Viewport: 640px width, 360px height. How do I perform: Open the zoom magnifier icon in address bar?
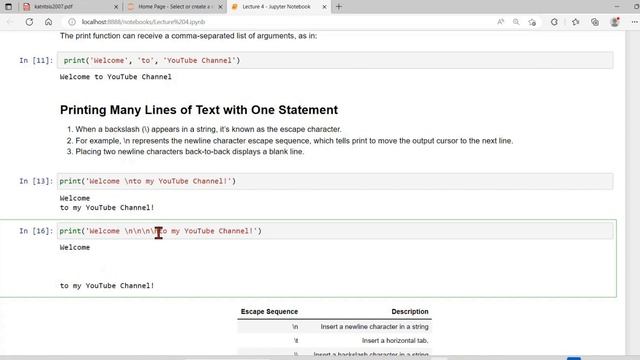pos(516,22)
